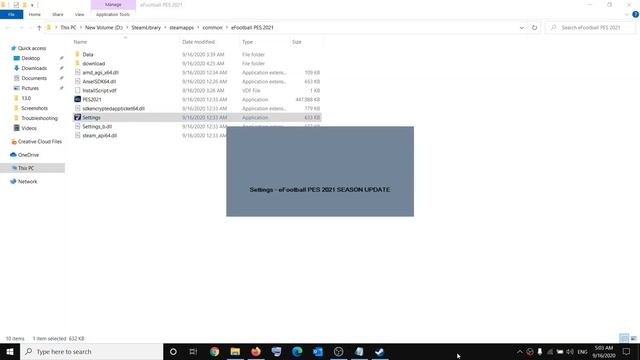The height and width of the screenshot is (360, 640).
Task: Open Screenshots in the navigation pane
Action: 34,108
